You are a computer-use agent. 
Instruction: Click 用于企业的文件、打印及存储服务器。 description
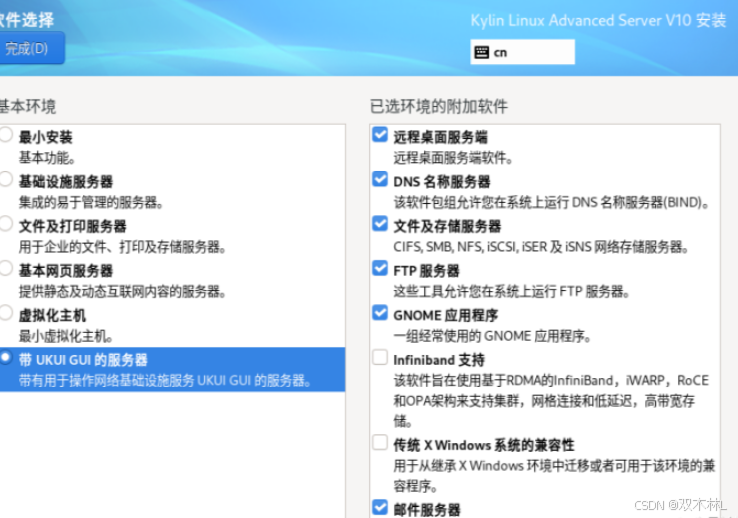[122, 247]
